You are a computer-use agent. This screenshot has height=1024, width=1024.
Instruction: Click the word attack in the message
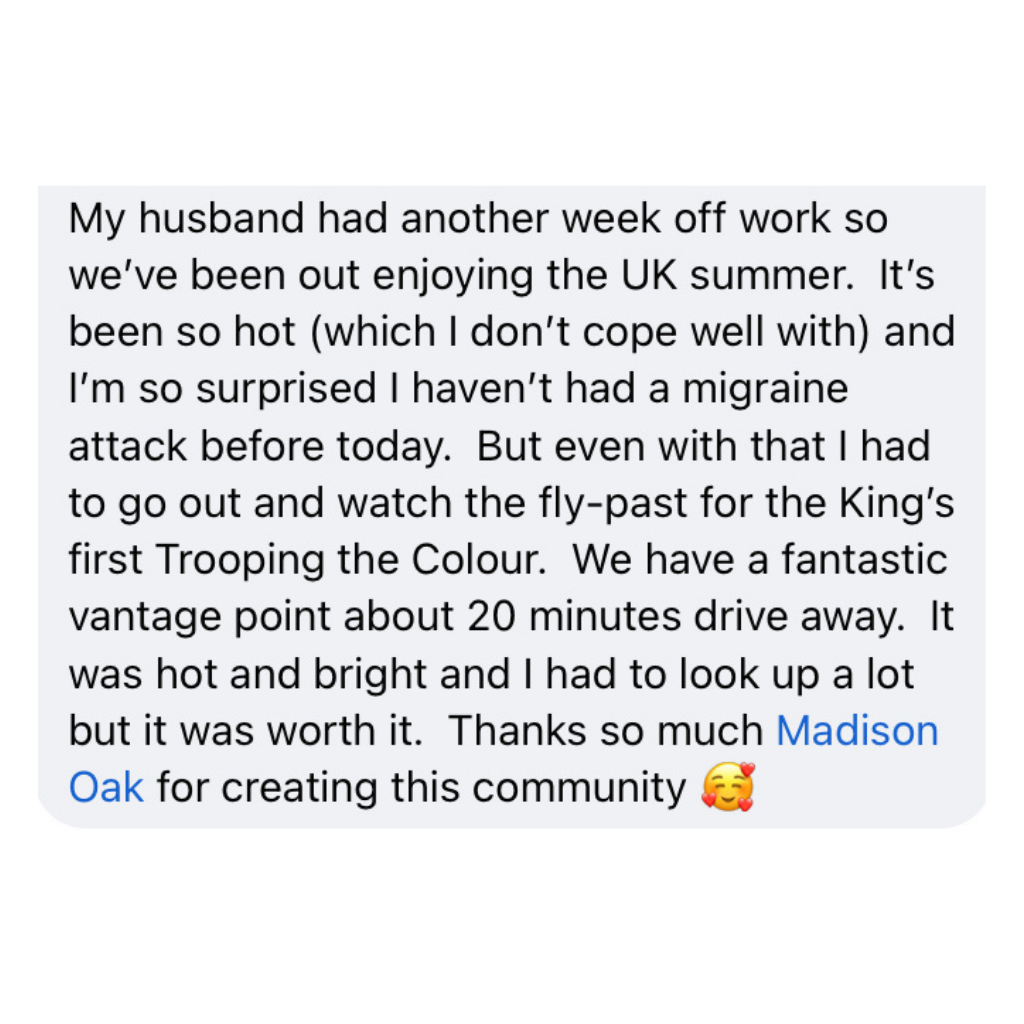127,447
